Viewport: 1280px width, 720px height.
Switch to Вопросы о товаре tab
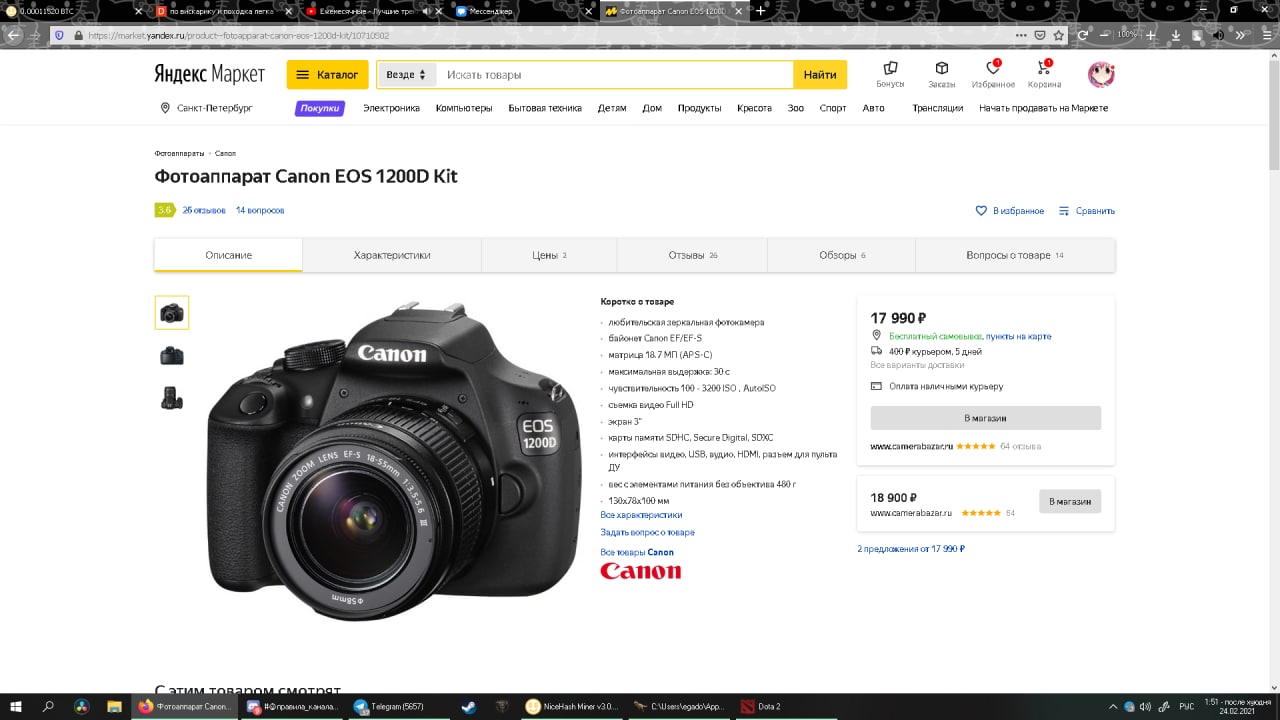coord(1015,255)
